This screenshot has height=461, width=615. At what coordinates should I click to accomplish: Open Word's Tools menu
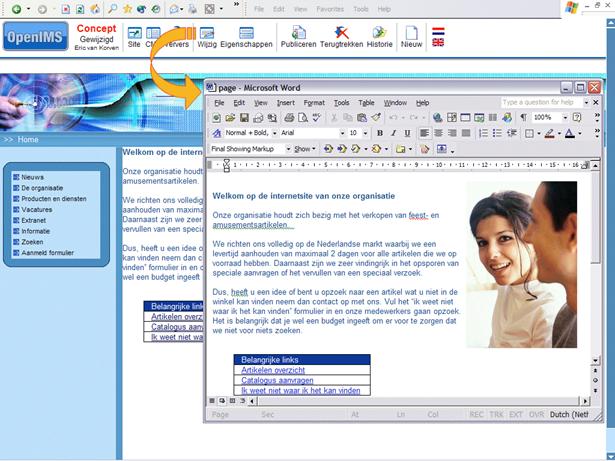pyautogui.click(x=342, y=103)
